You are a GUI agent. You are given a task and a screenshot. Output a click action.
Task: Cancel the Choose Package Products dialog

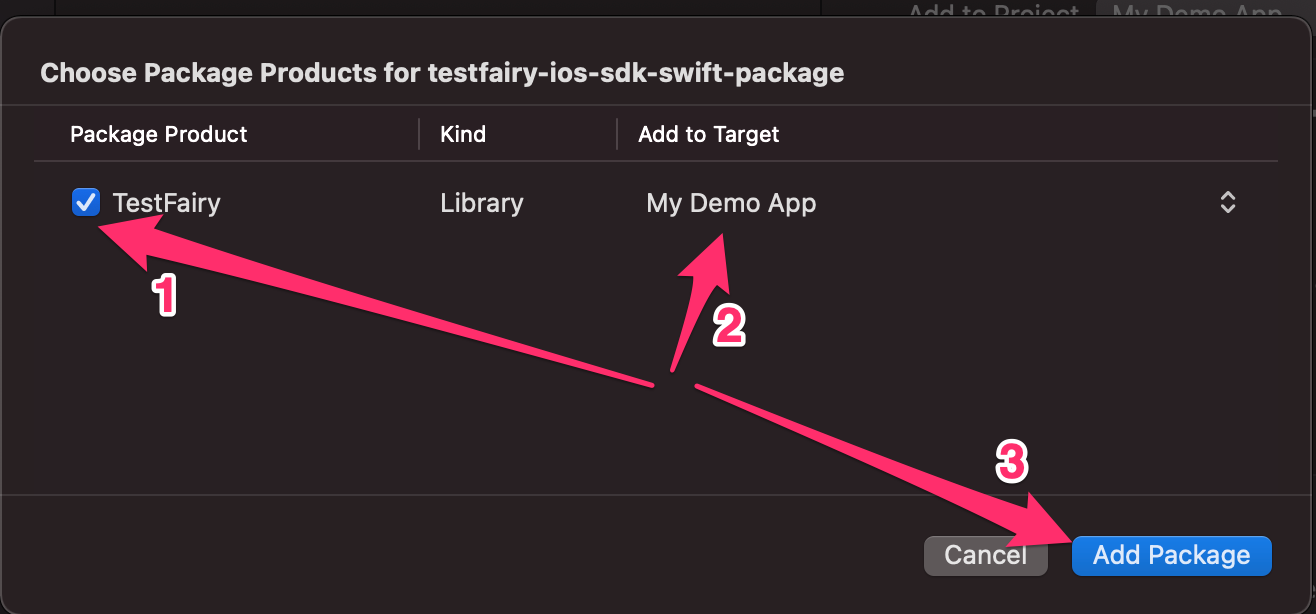[985, 556]
